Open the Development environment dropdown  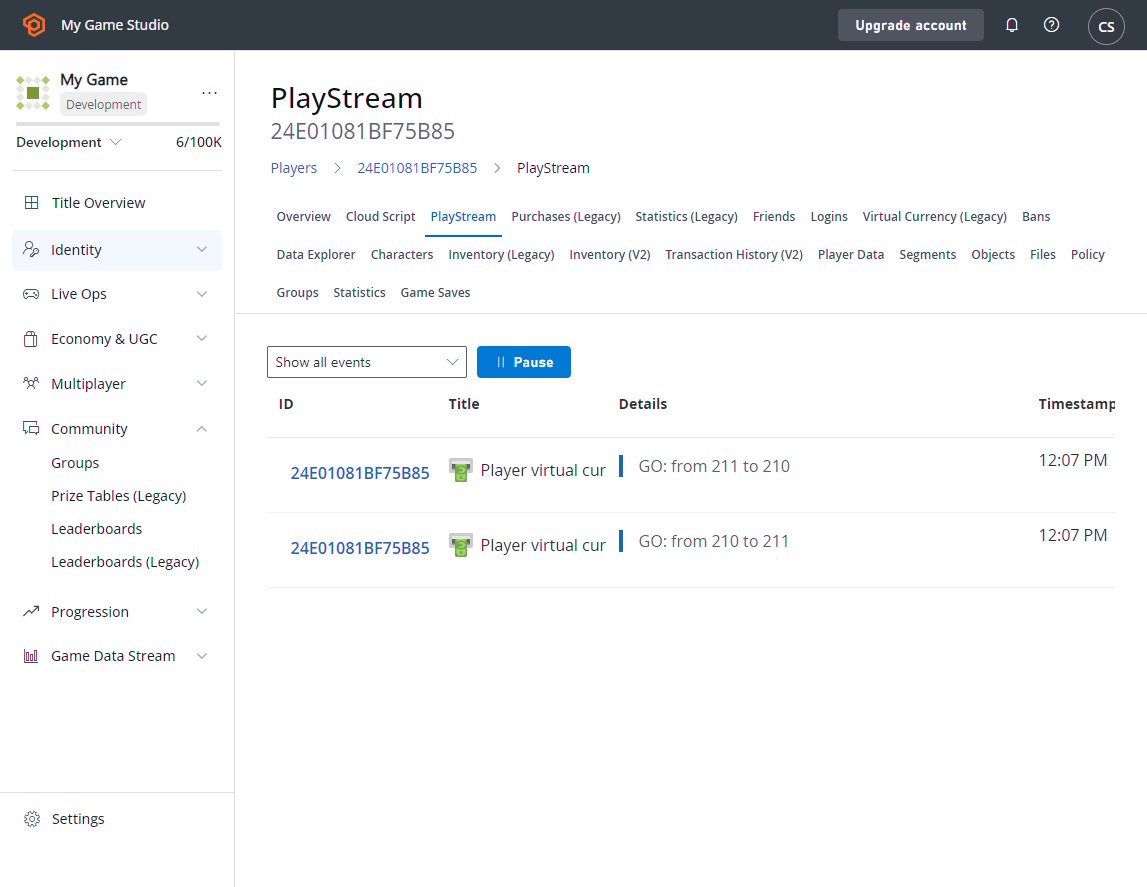69,142
